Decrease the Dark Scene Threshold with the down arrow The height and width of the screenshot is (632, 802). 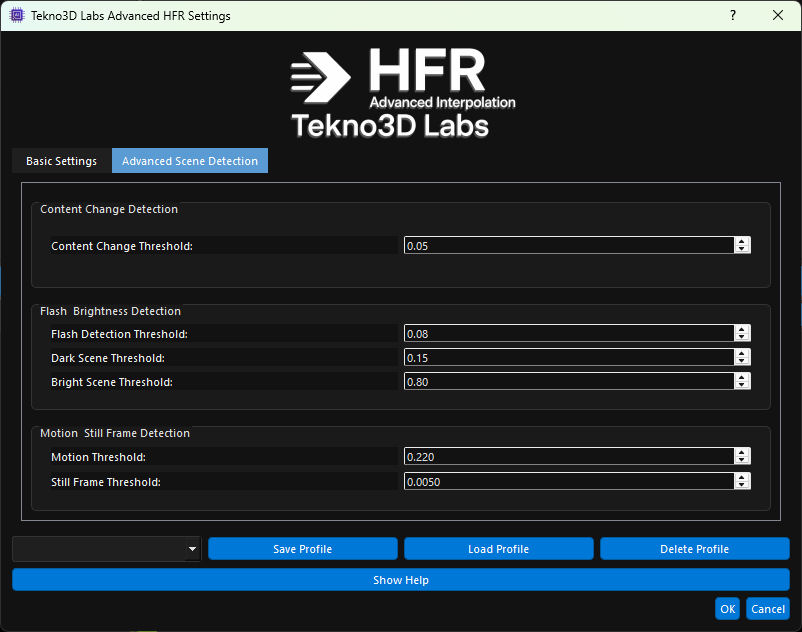pos(742,361)
